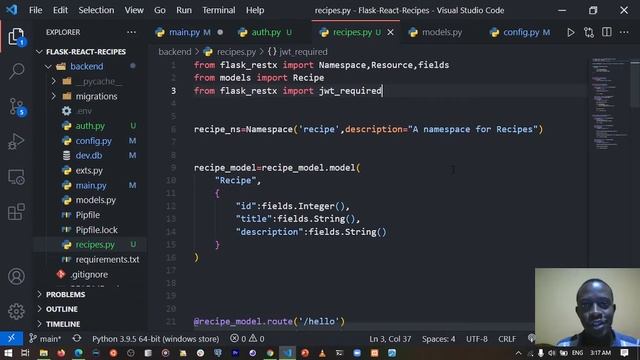The height and width of the screenshot is (360, 640).
Task: Change end of line sequence CRLF
Action: (507, 339)
